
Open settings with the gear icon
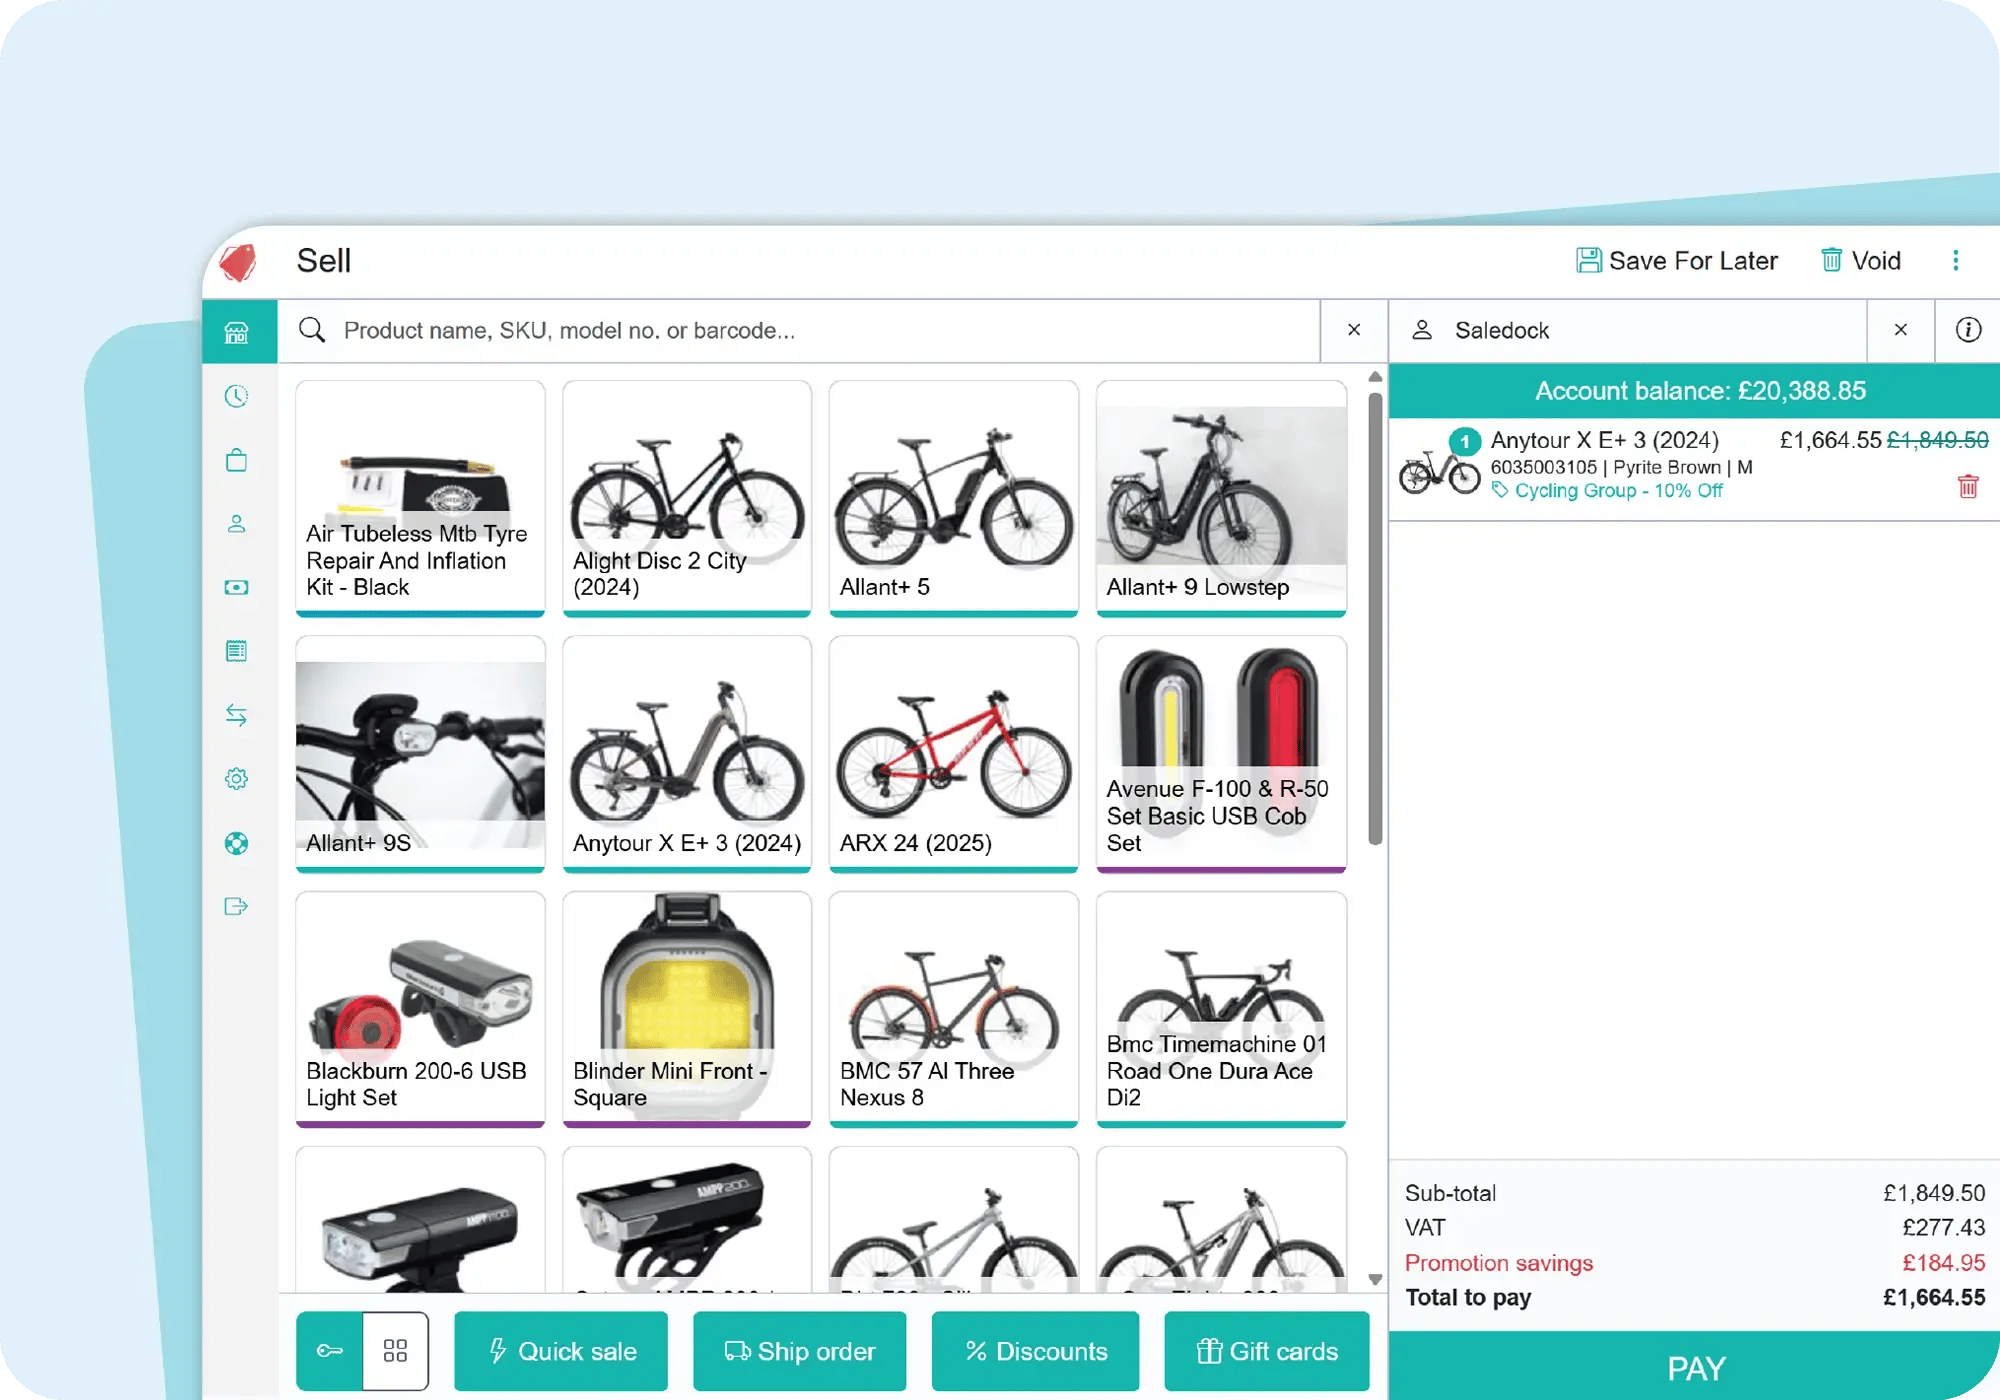(x=237, y=778)
